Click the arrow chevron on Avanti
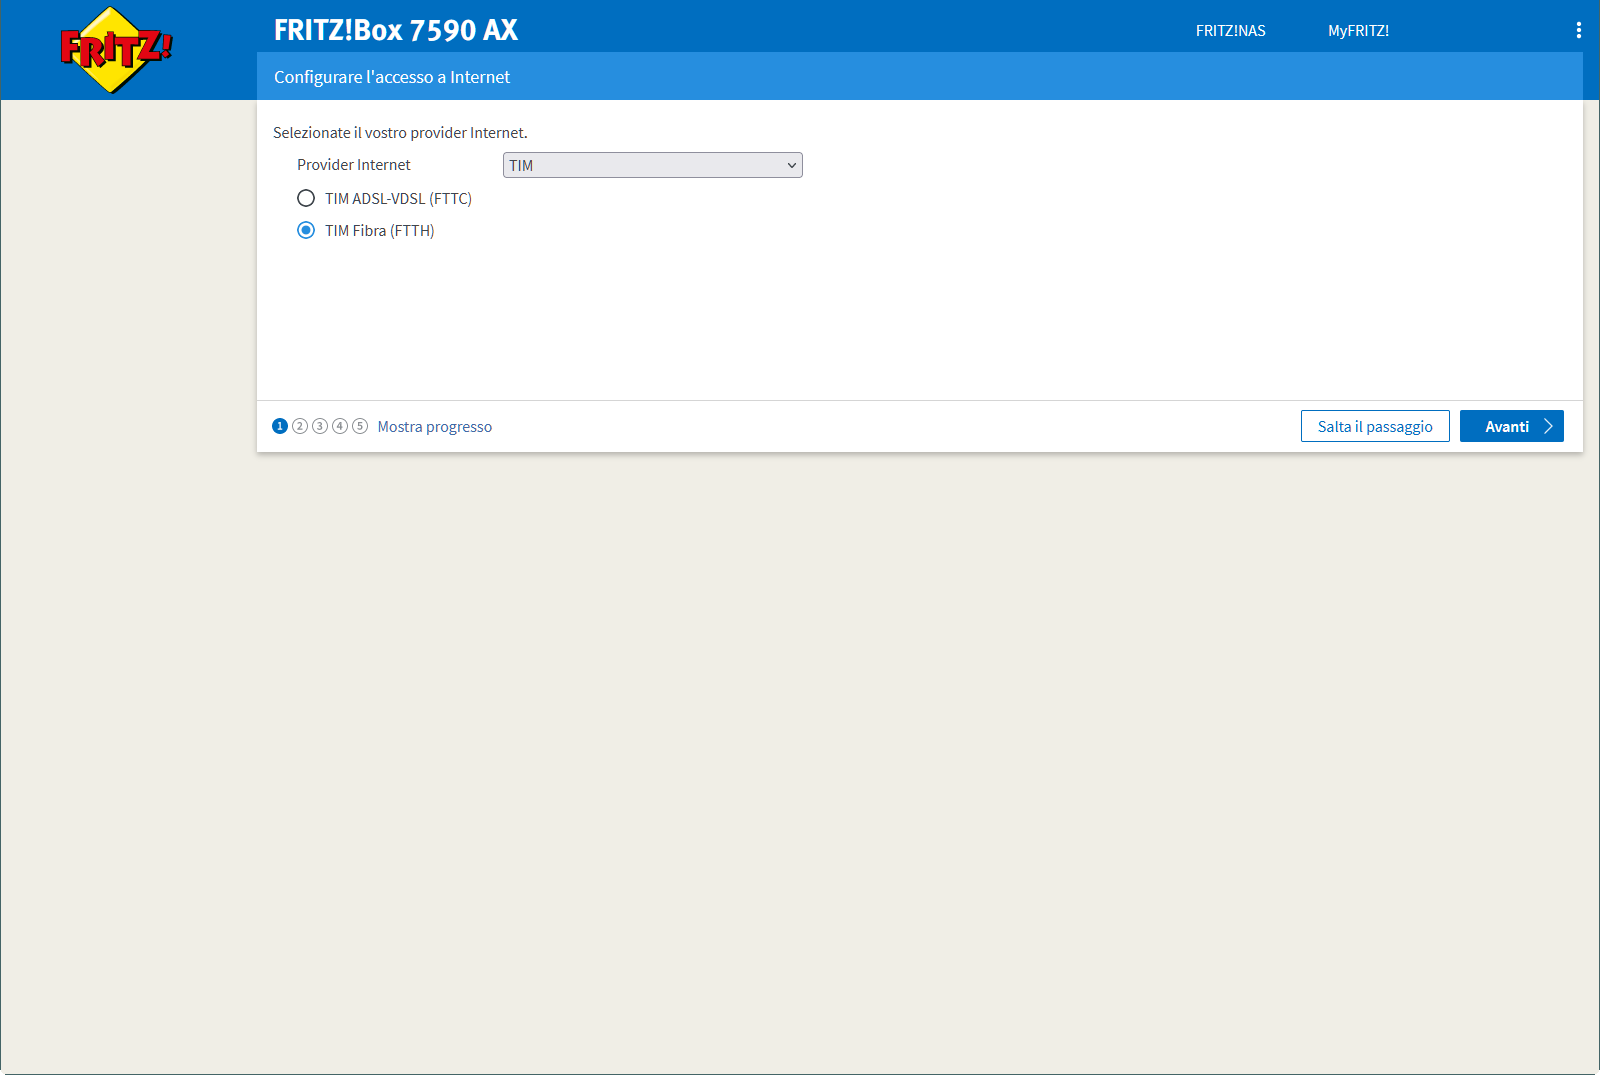 1548,426
